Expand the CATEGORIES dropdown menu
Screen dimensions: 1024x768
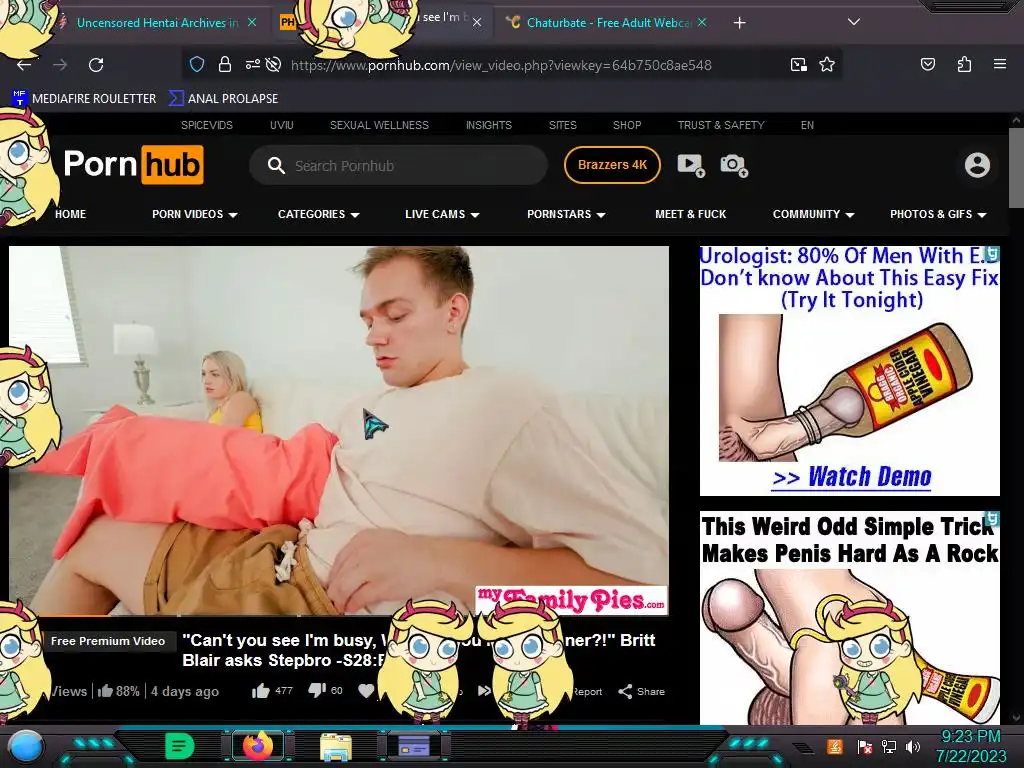pos(319,214)
